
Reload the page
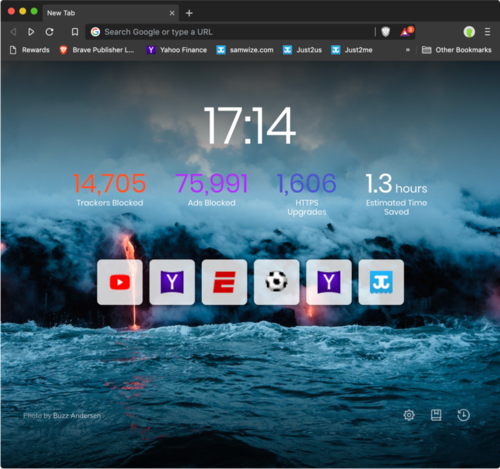(49, 32)
